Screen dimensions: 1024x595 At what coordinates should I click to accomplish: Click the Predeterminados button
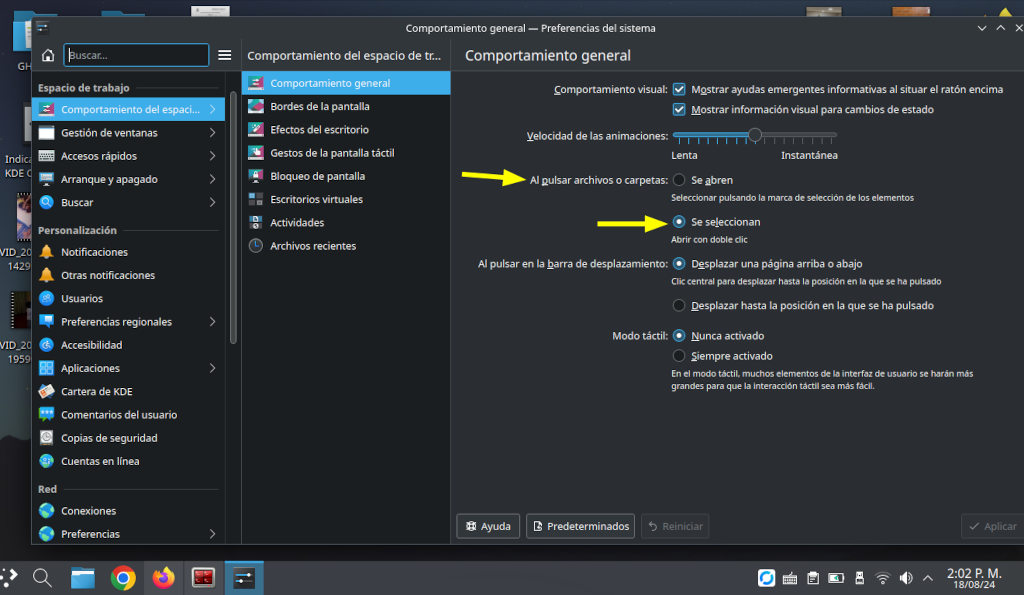coord(581,526)
